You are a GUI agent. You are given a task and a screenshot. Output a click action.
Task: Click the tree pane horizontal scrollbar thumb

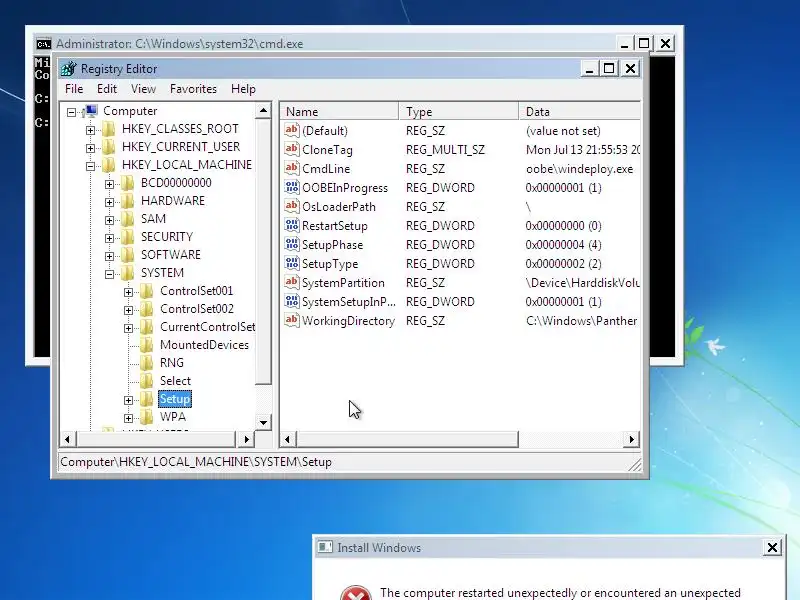click(x=156, y=439)
